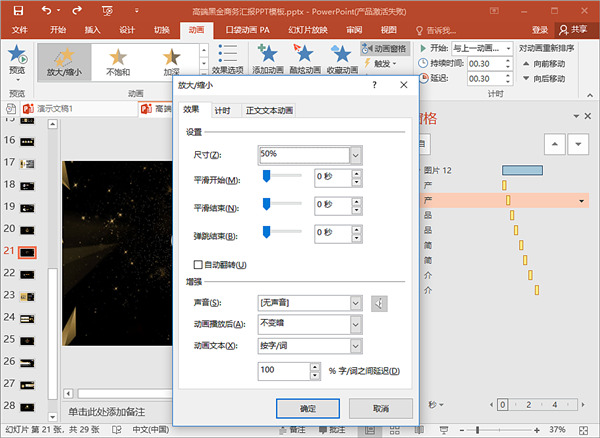Open the 切换 ribbon tab
The width and height of the screenshot is (600, 438).
coord(161,30)
